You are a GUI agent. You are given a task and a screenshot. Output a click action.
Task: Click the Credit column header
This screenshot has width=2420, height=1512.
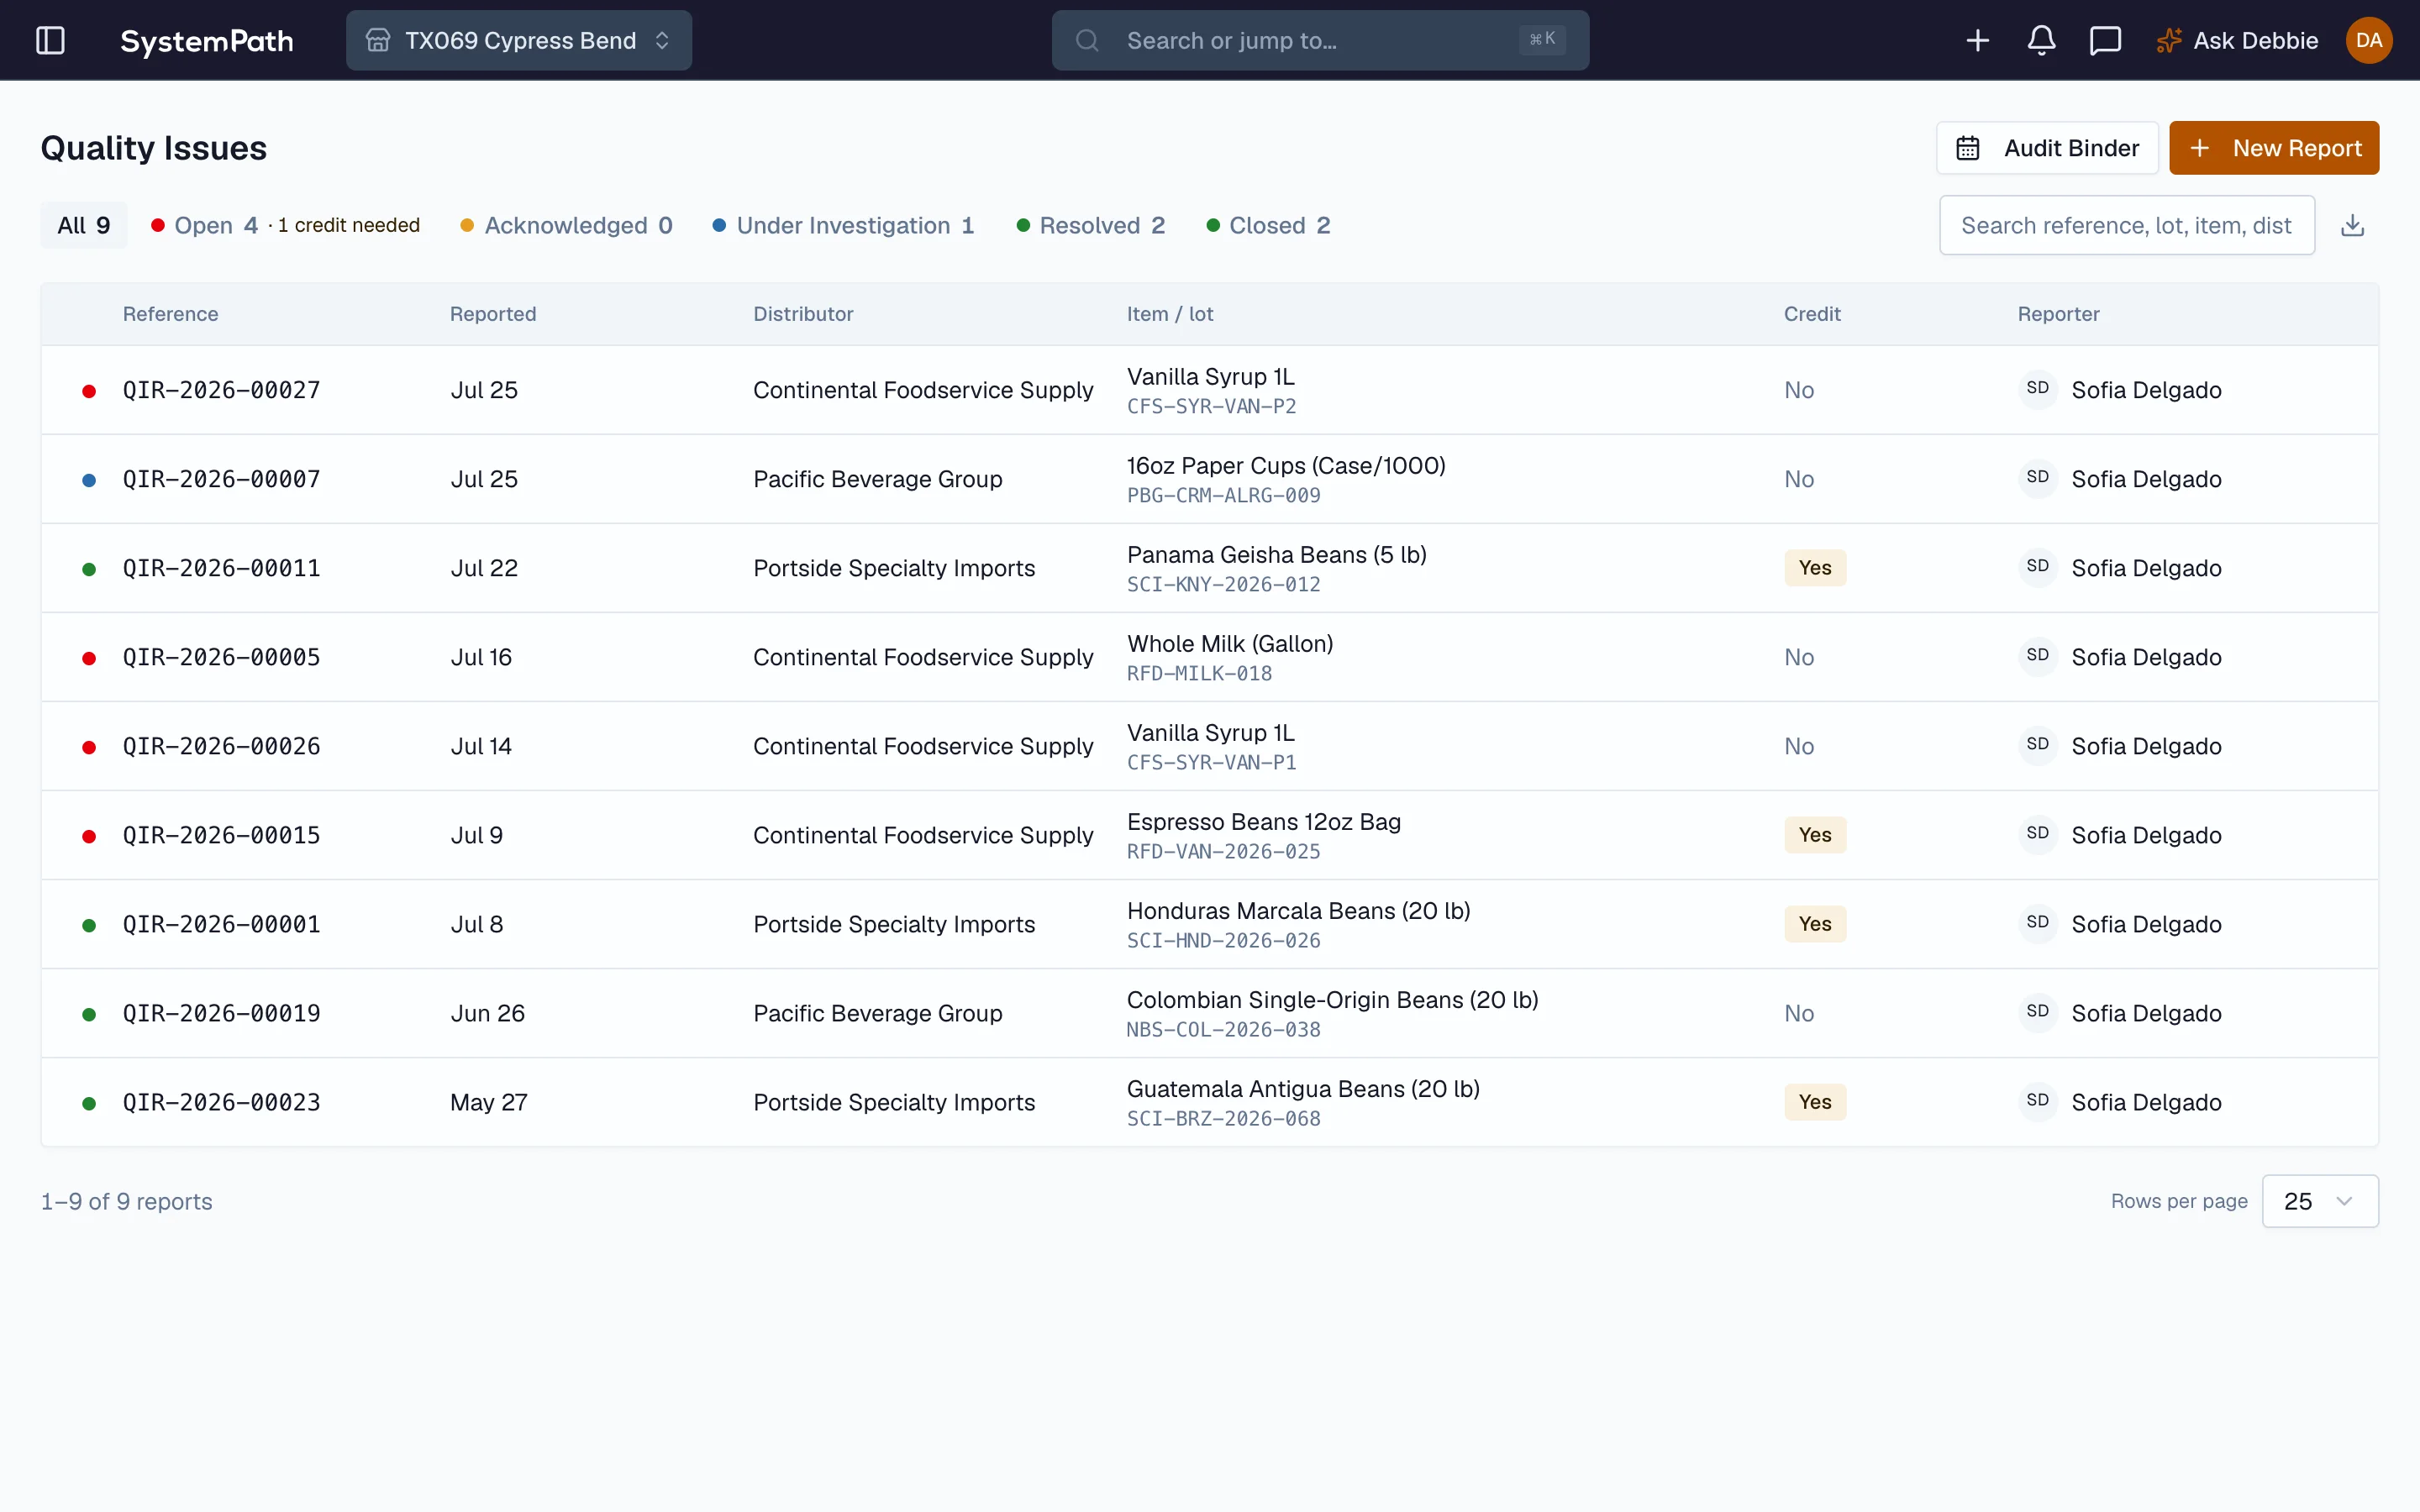1812,314
